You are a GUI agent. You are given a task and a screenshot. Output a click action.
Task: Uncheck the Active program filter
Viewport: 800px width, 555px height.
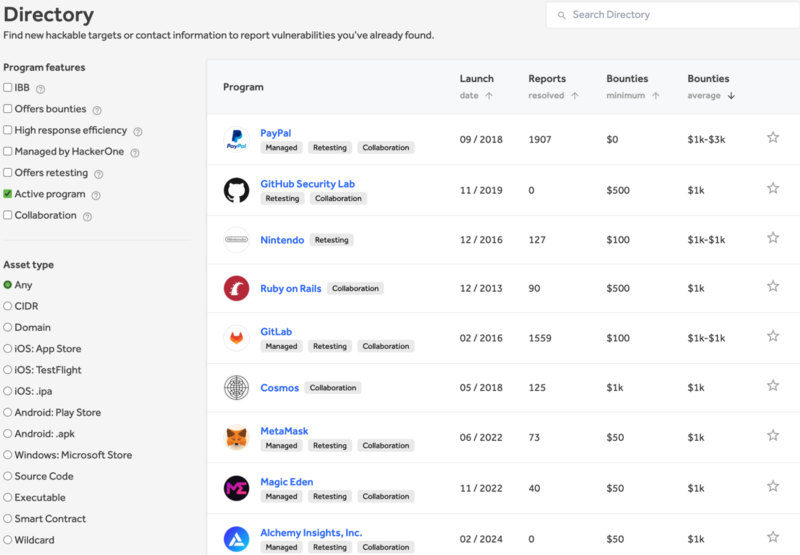(x=8, y=194)
